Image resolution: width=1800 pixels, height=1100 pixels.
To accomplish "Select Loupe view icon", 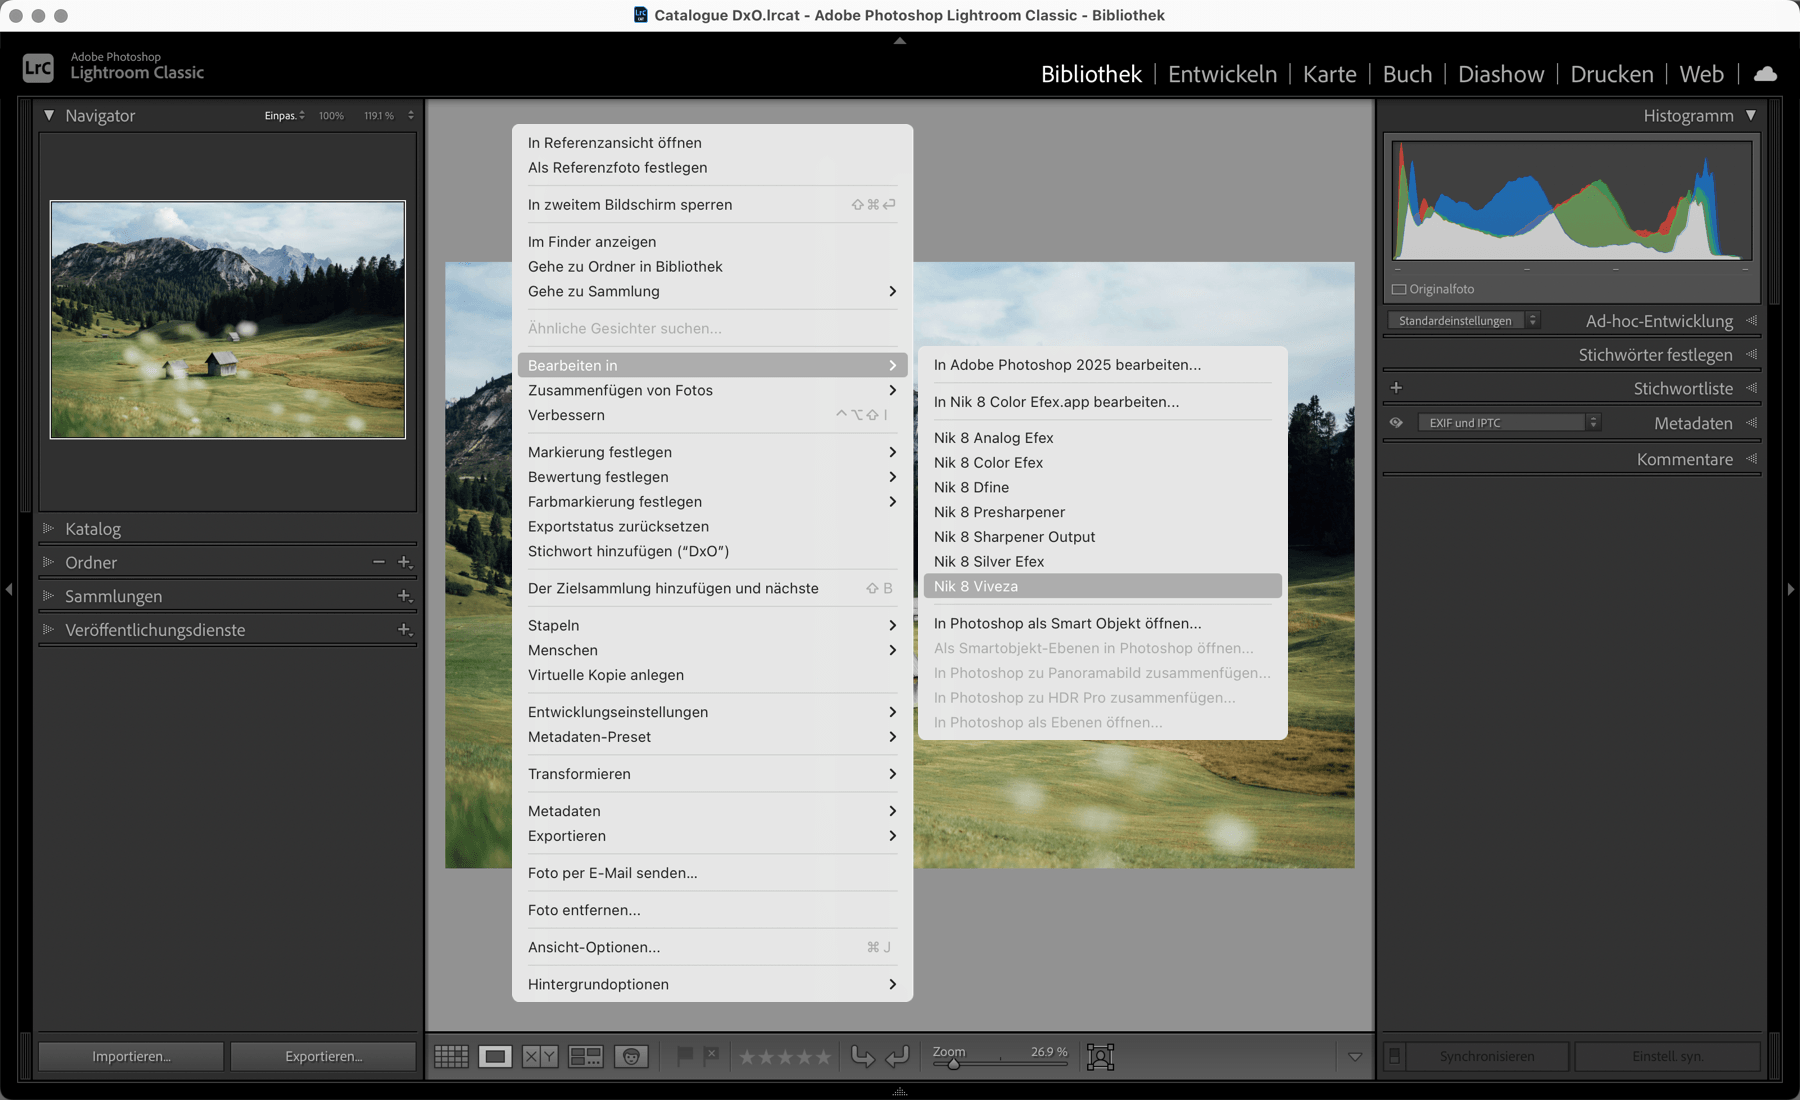I will 495,1056.
